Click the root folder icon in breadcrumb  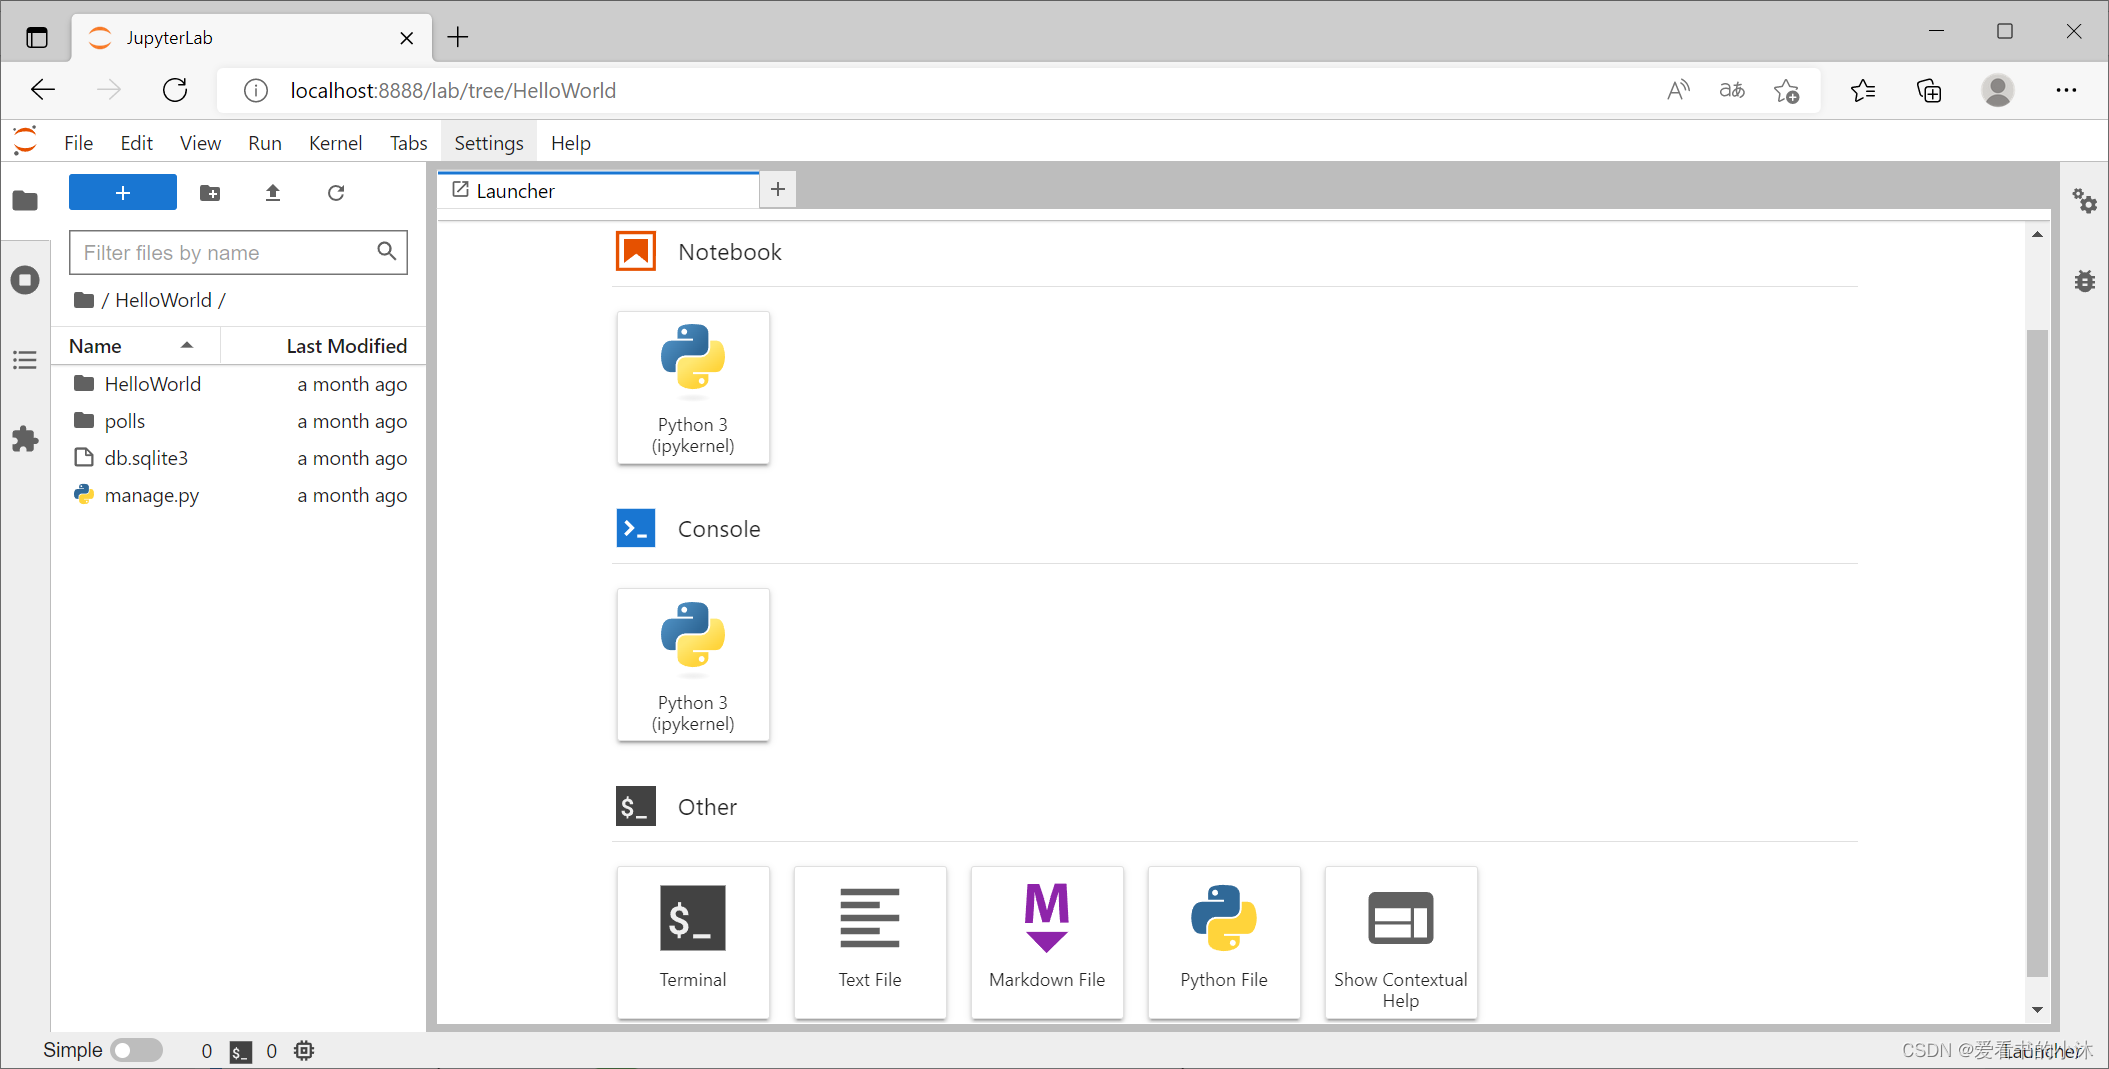coord(84,300)
